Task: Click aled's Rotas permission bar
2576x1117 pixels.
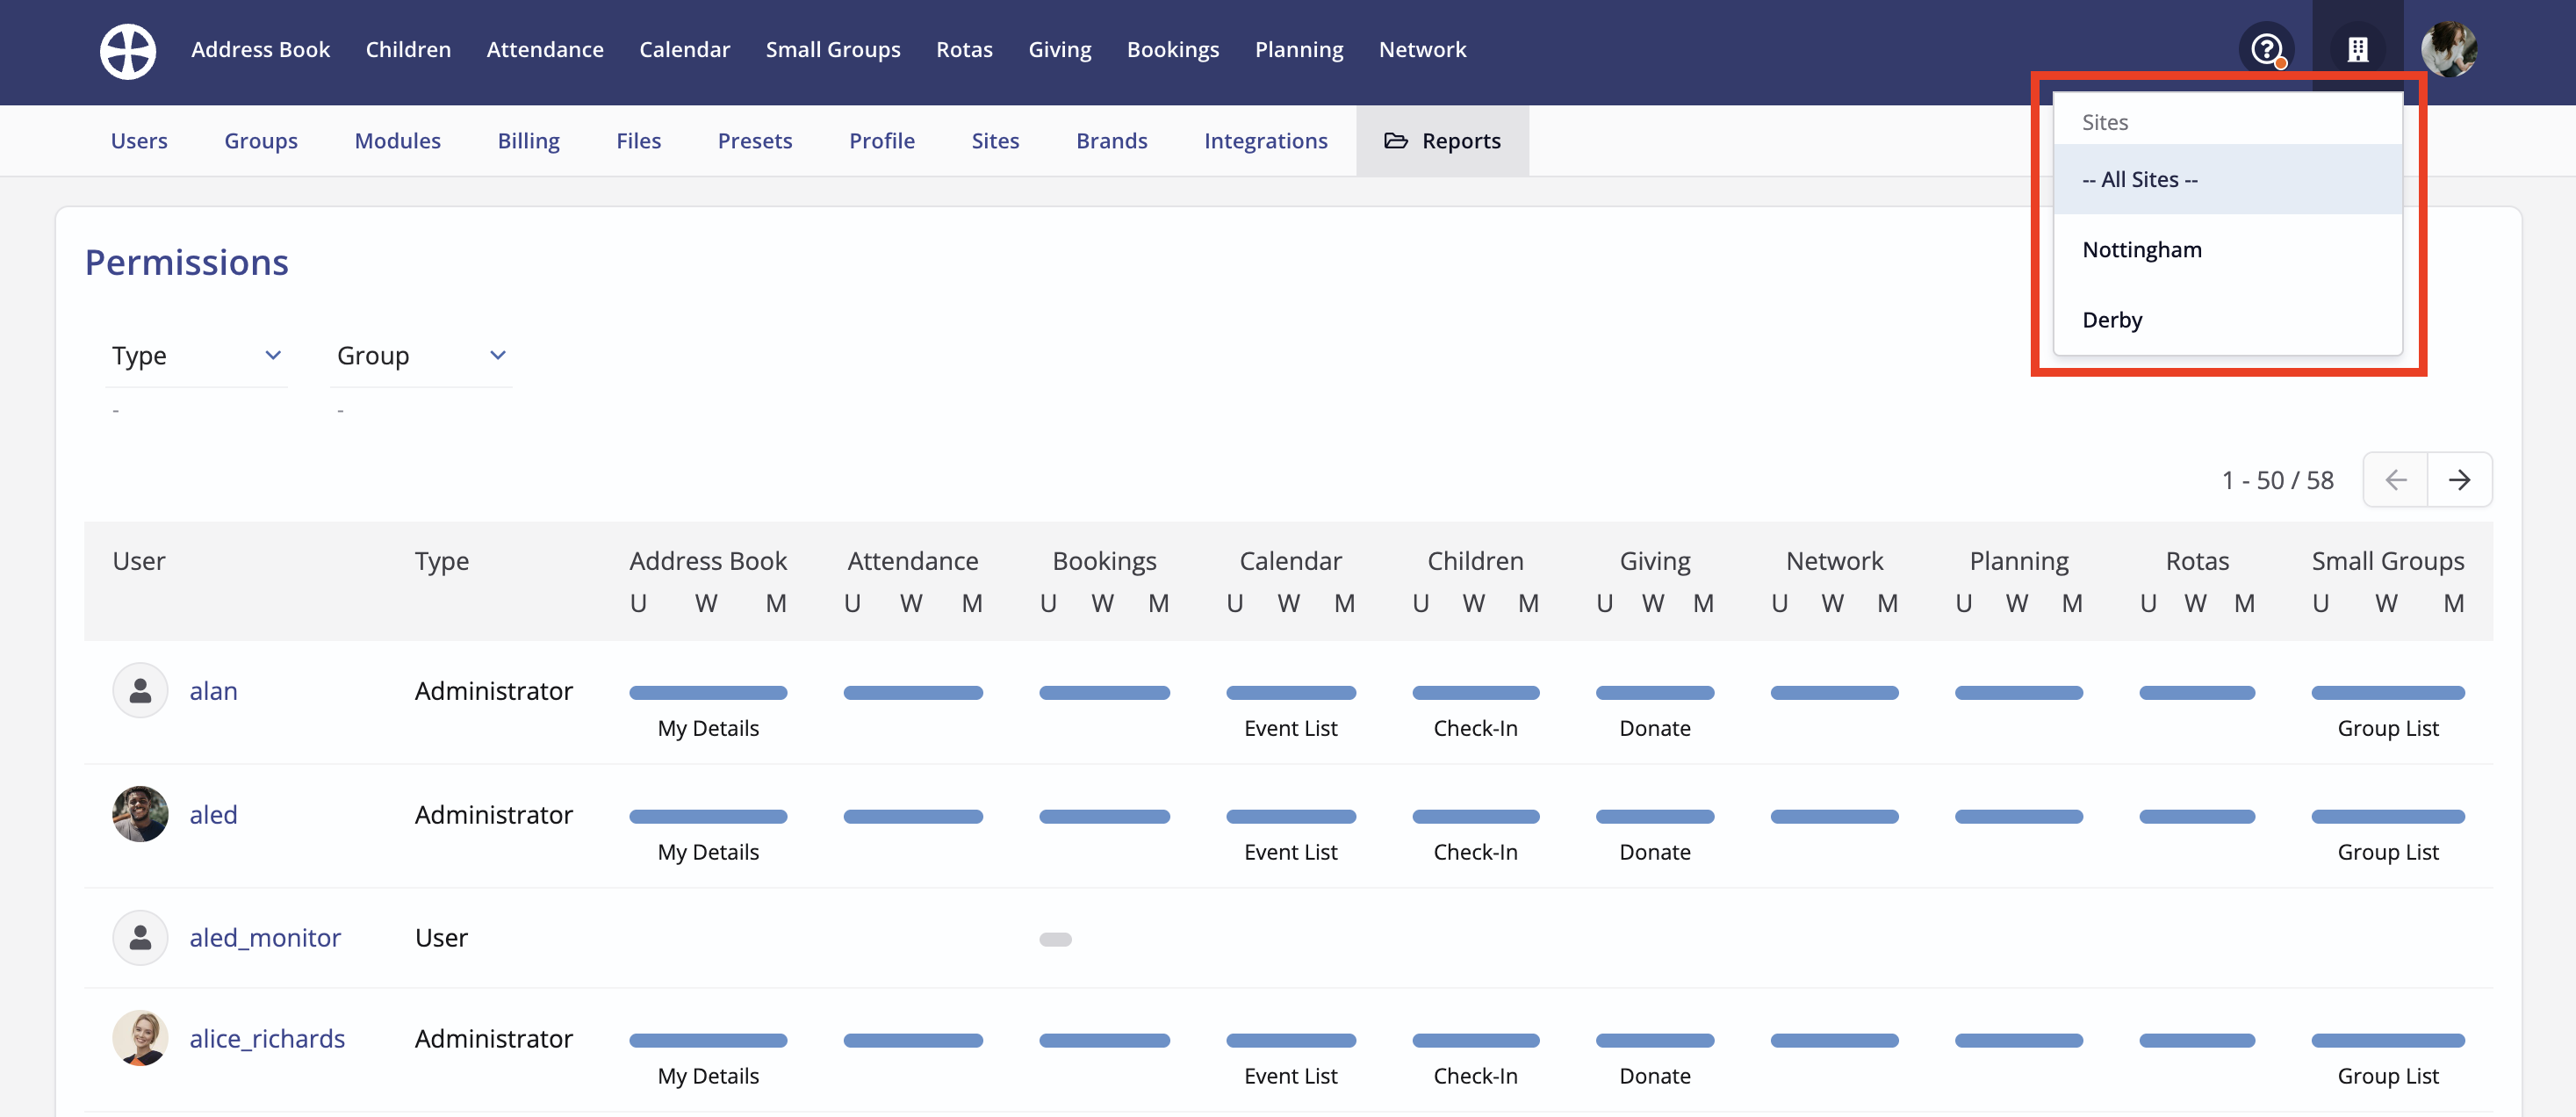Action: pos(2197,817)
